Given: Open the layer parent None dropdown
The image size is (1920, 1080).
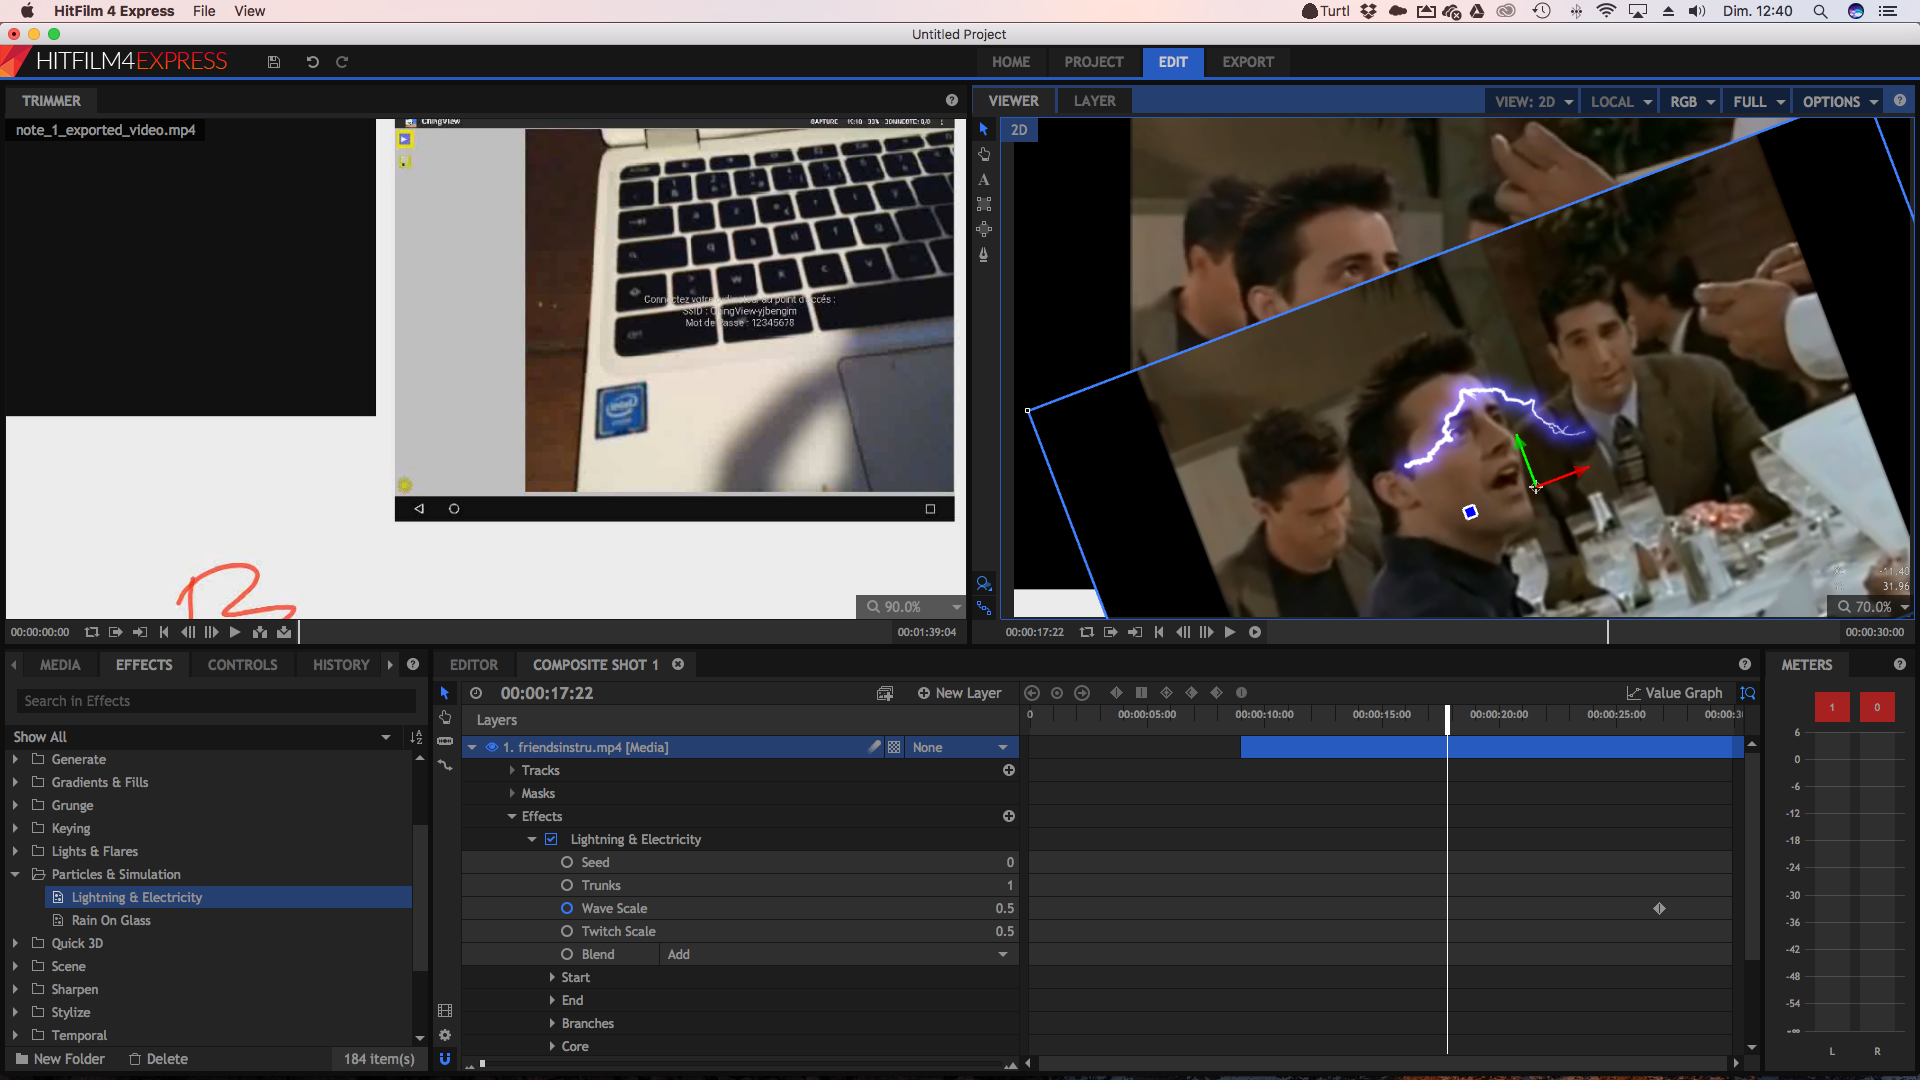Looking at the screenshot, I should coord(960,747).
